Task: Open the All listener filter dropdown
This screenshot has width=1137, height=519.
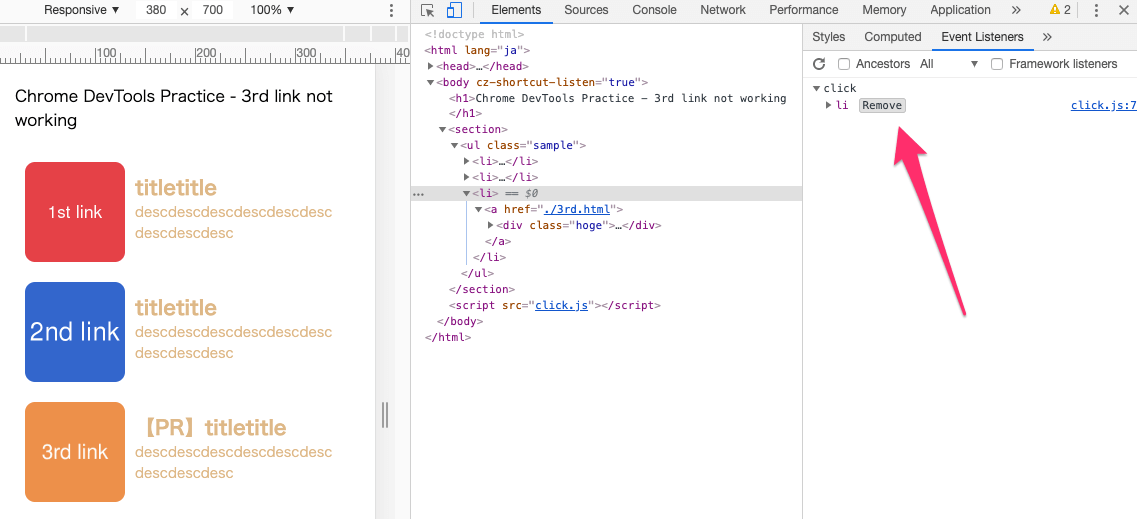Action: [x=949, y=64]
